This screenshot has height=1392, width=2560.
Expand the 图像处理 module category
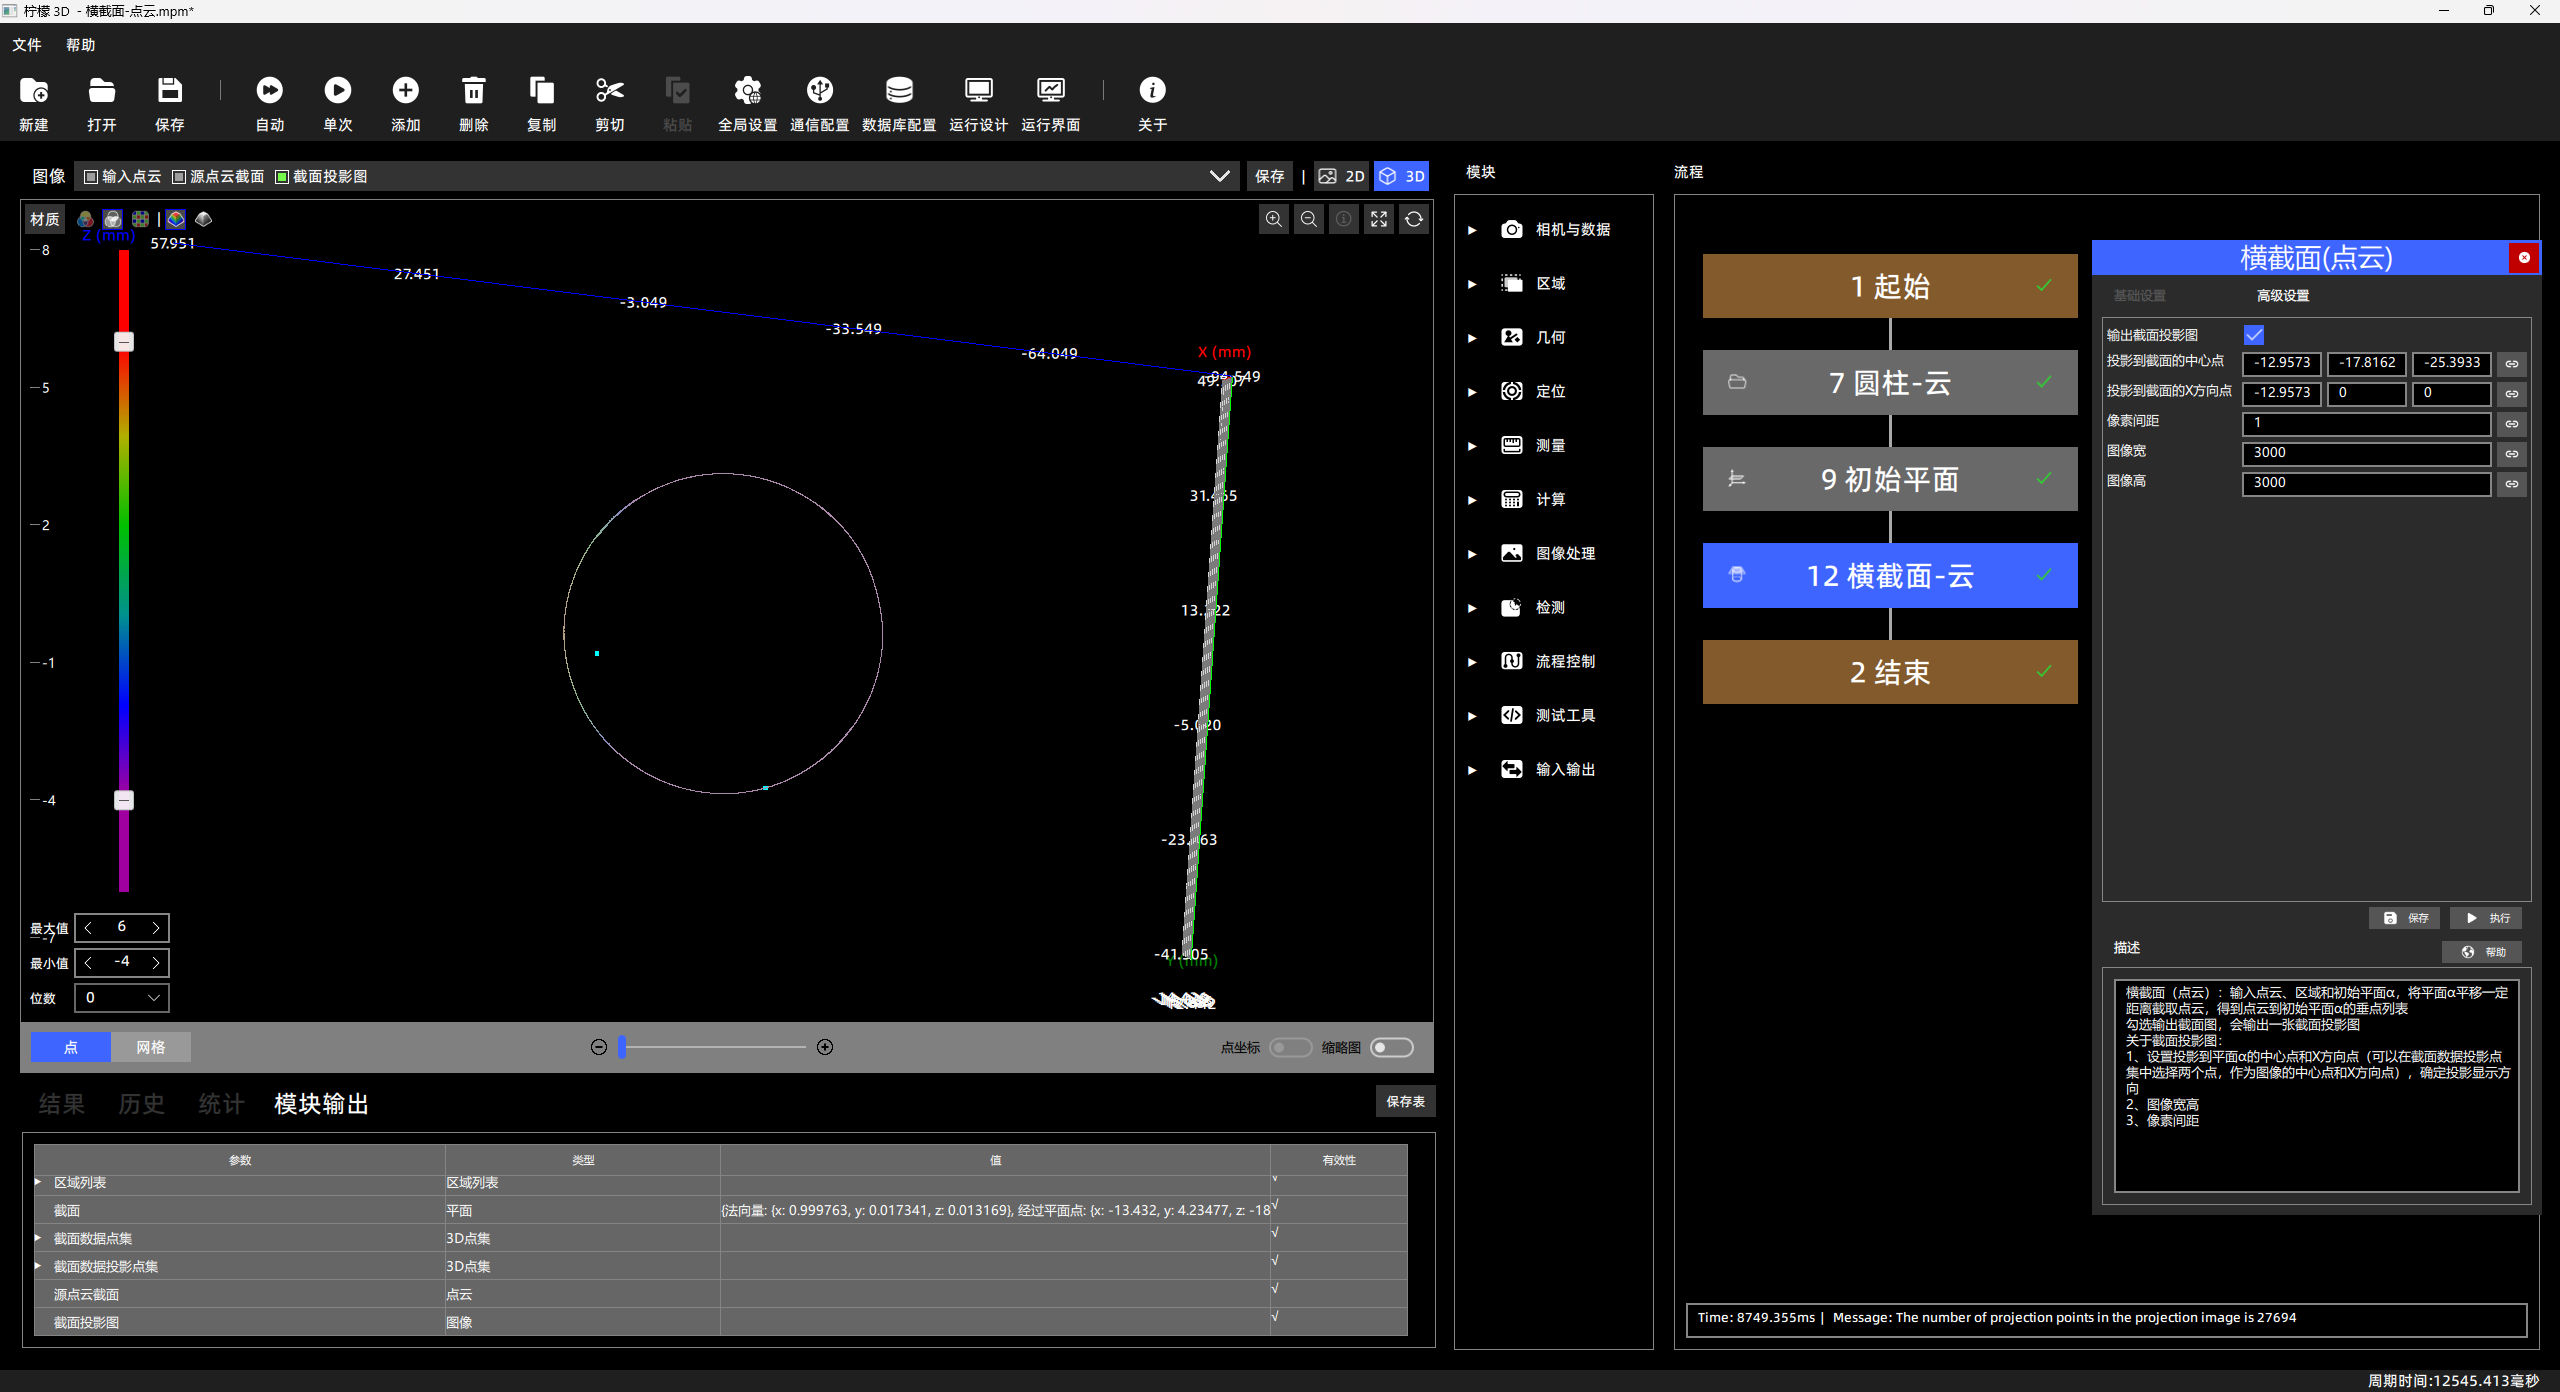tap(1472, 554)
